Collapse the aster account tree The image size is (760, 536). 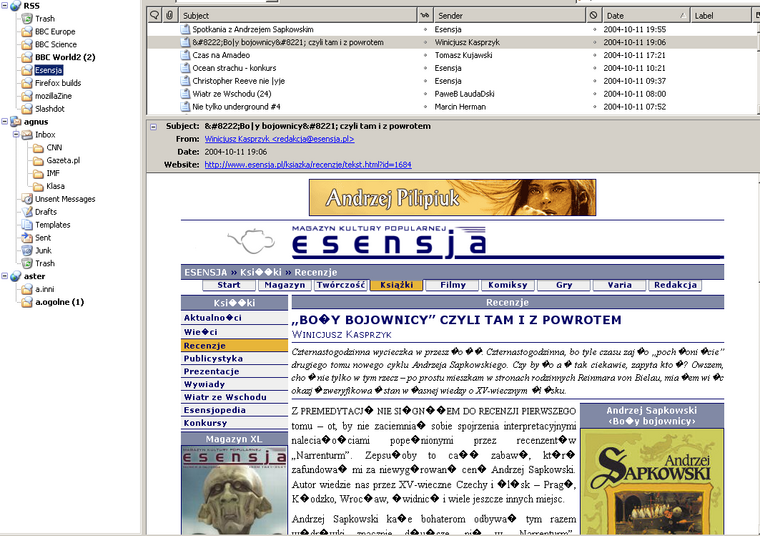click(x=4, y=276)
